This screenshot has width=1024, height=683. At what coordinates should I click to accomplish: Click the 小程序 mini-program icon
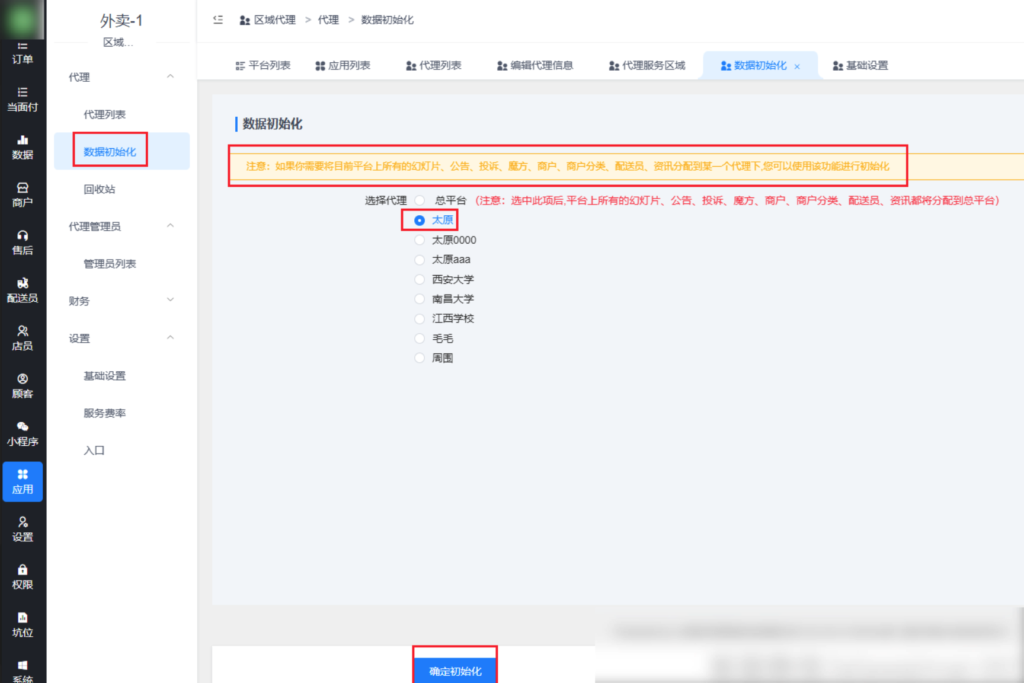[22, 435]
